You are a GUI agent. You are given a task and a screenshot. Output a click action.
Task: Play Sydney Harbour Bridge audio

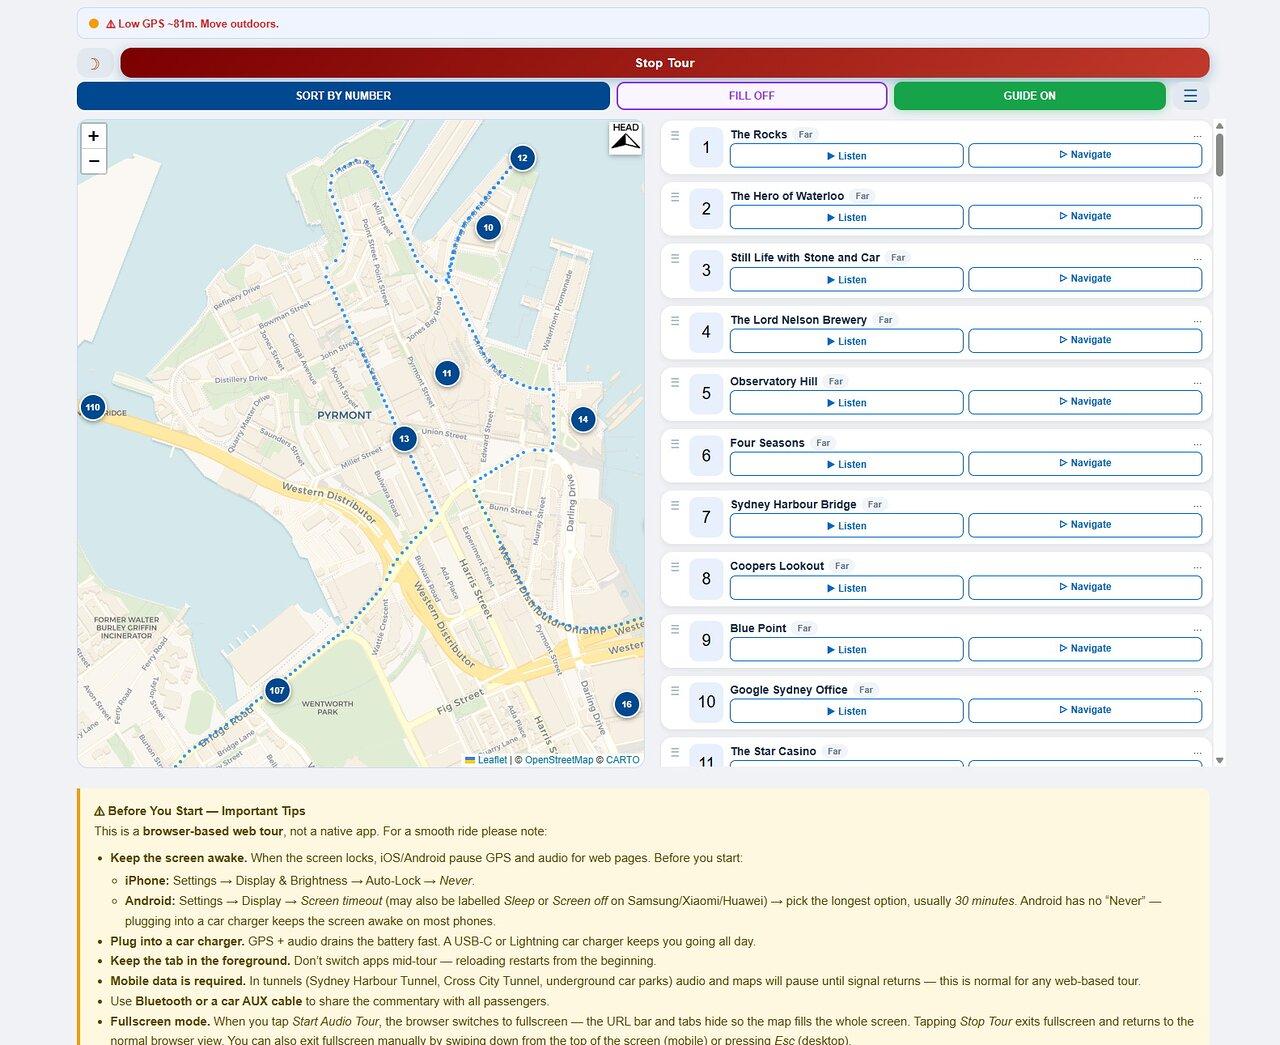pyautogui.click(x=847, y=526)
